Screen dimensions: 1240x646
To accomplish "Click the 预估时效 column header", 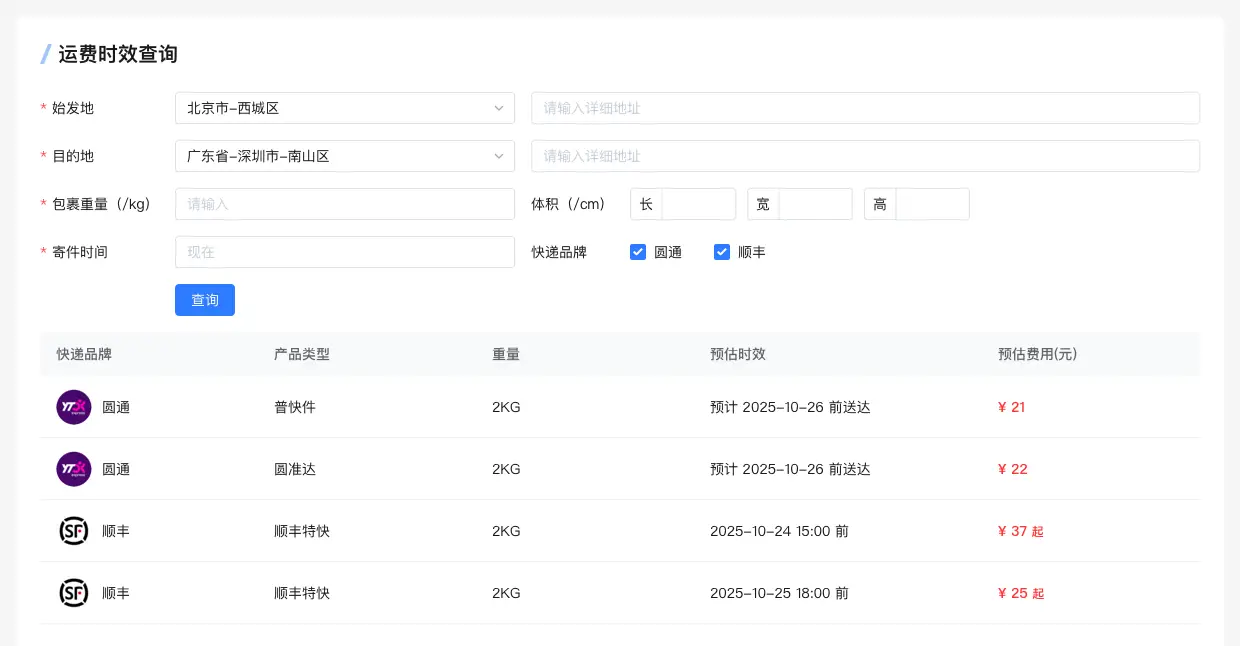I will click(737, 354).
